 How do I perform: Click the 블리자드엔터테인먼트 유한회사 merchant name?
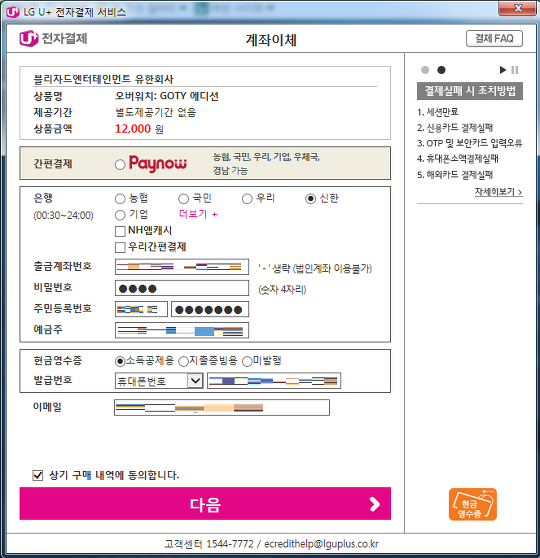point(103,79)
